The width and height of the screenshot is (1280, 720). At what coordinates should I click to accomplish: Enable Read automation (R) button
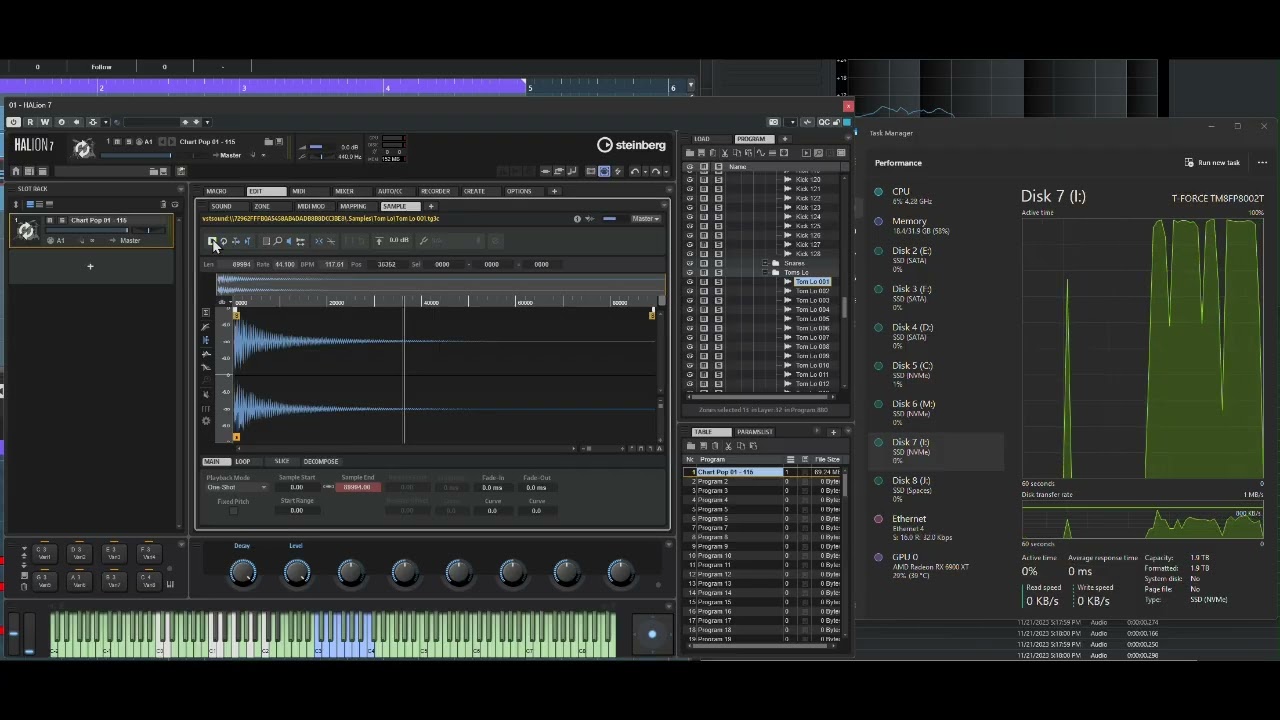30,122
